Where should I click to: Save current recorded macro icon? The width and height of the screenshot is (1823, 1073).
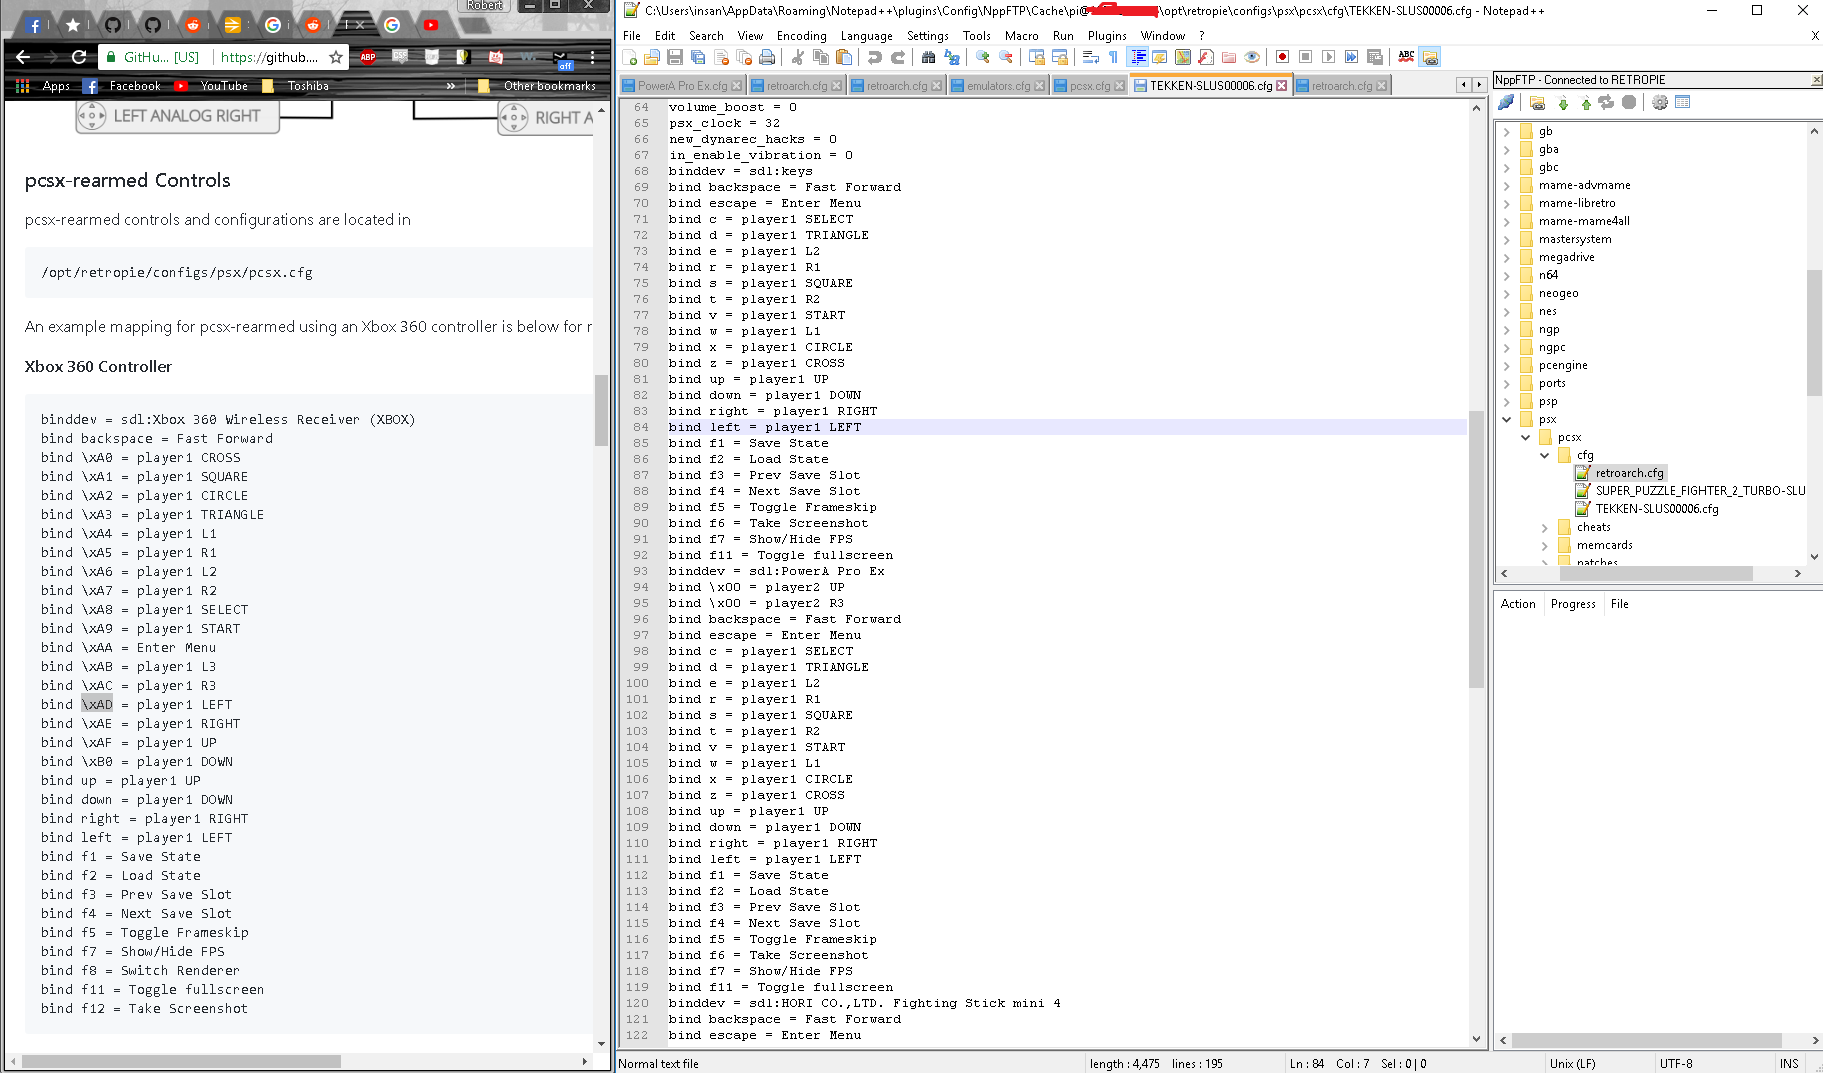tap(1374, 57)
